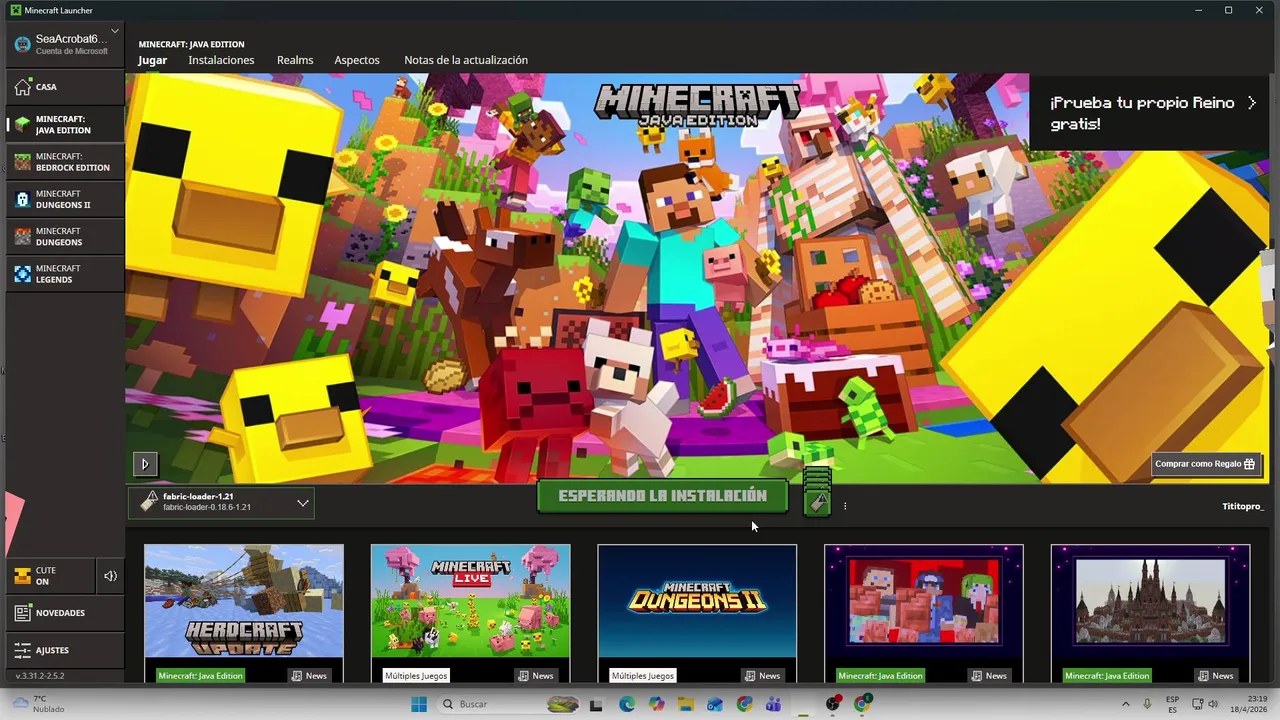
Task: Click the green block icon beside the play button
Action: pos(817,491)
